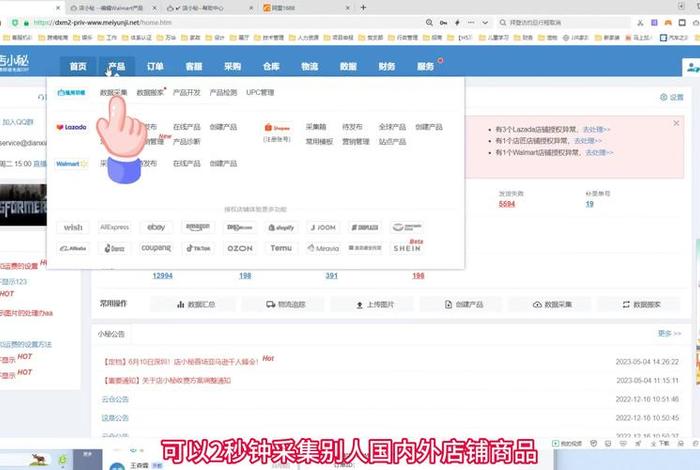Expand the address bar dropdown chevron

[485, 22]
